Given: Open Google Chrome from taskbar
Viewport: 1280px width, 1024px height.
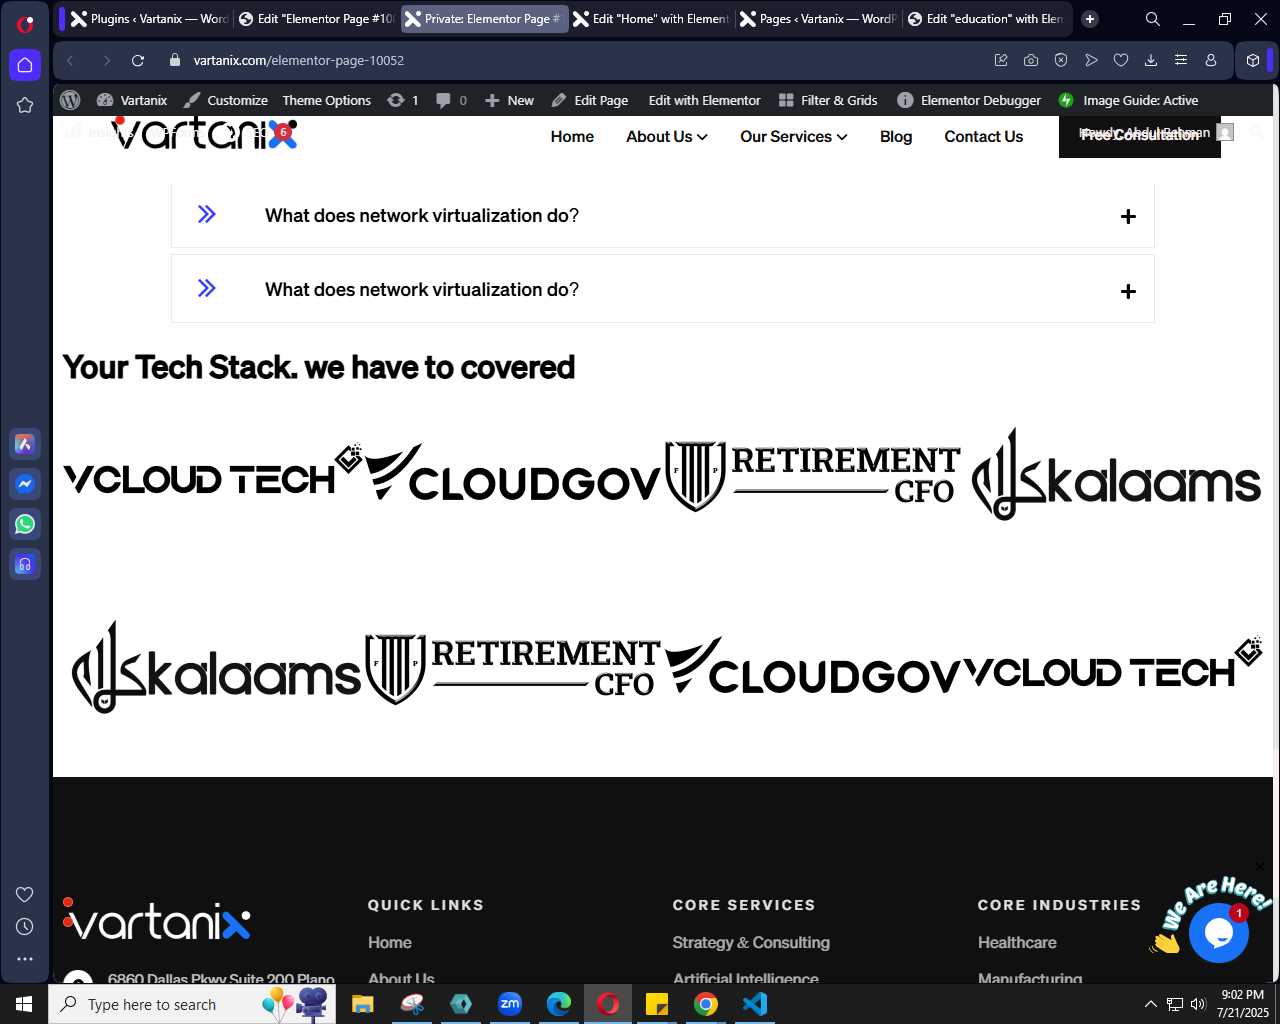Looking at the screenshot, I should (706, 1004).
